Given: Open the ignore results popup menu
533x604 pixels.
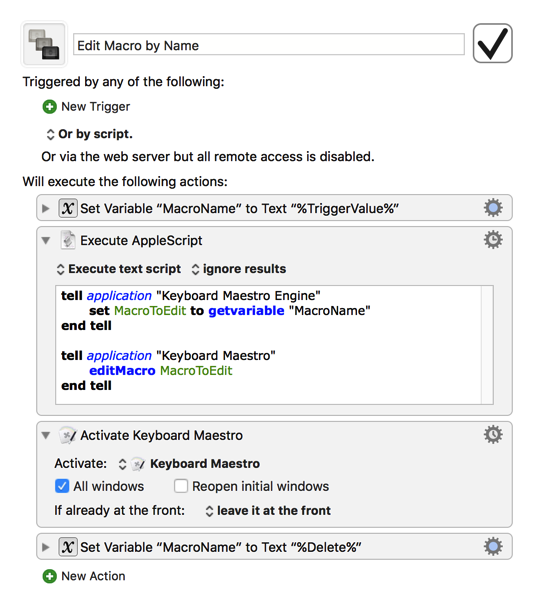Looking at the screenshot, I should click(239, 269).
